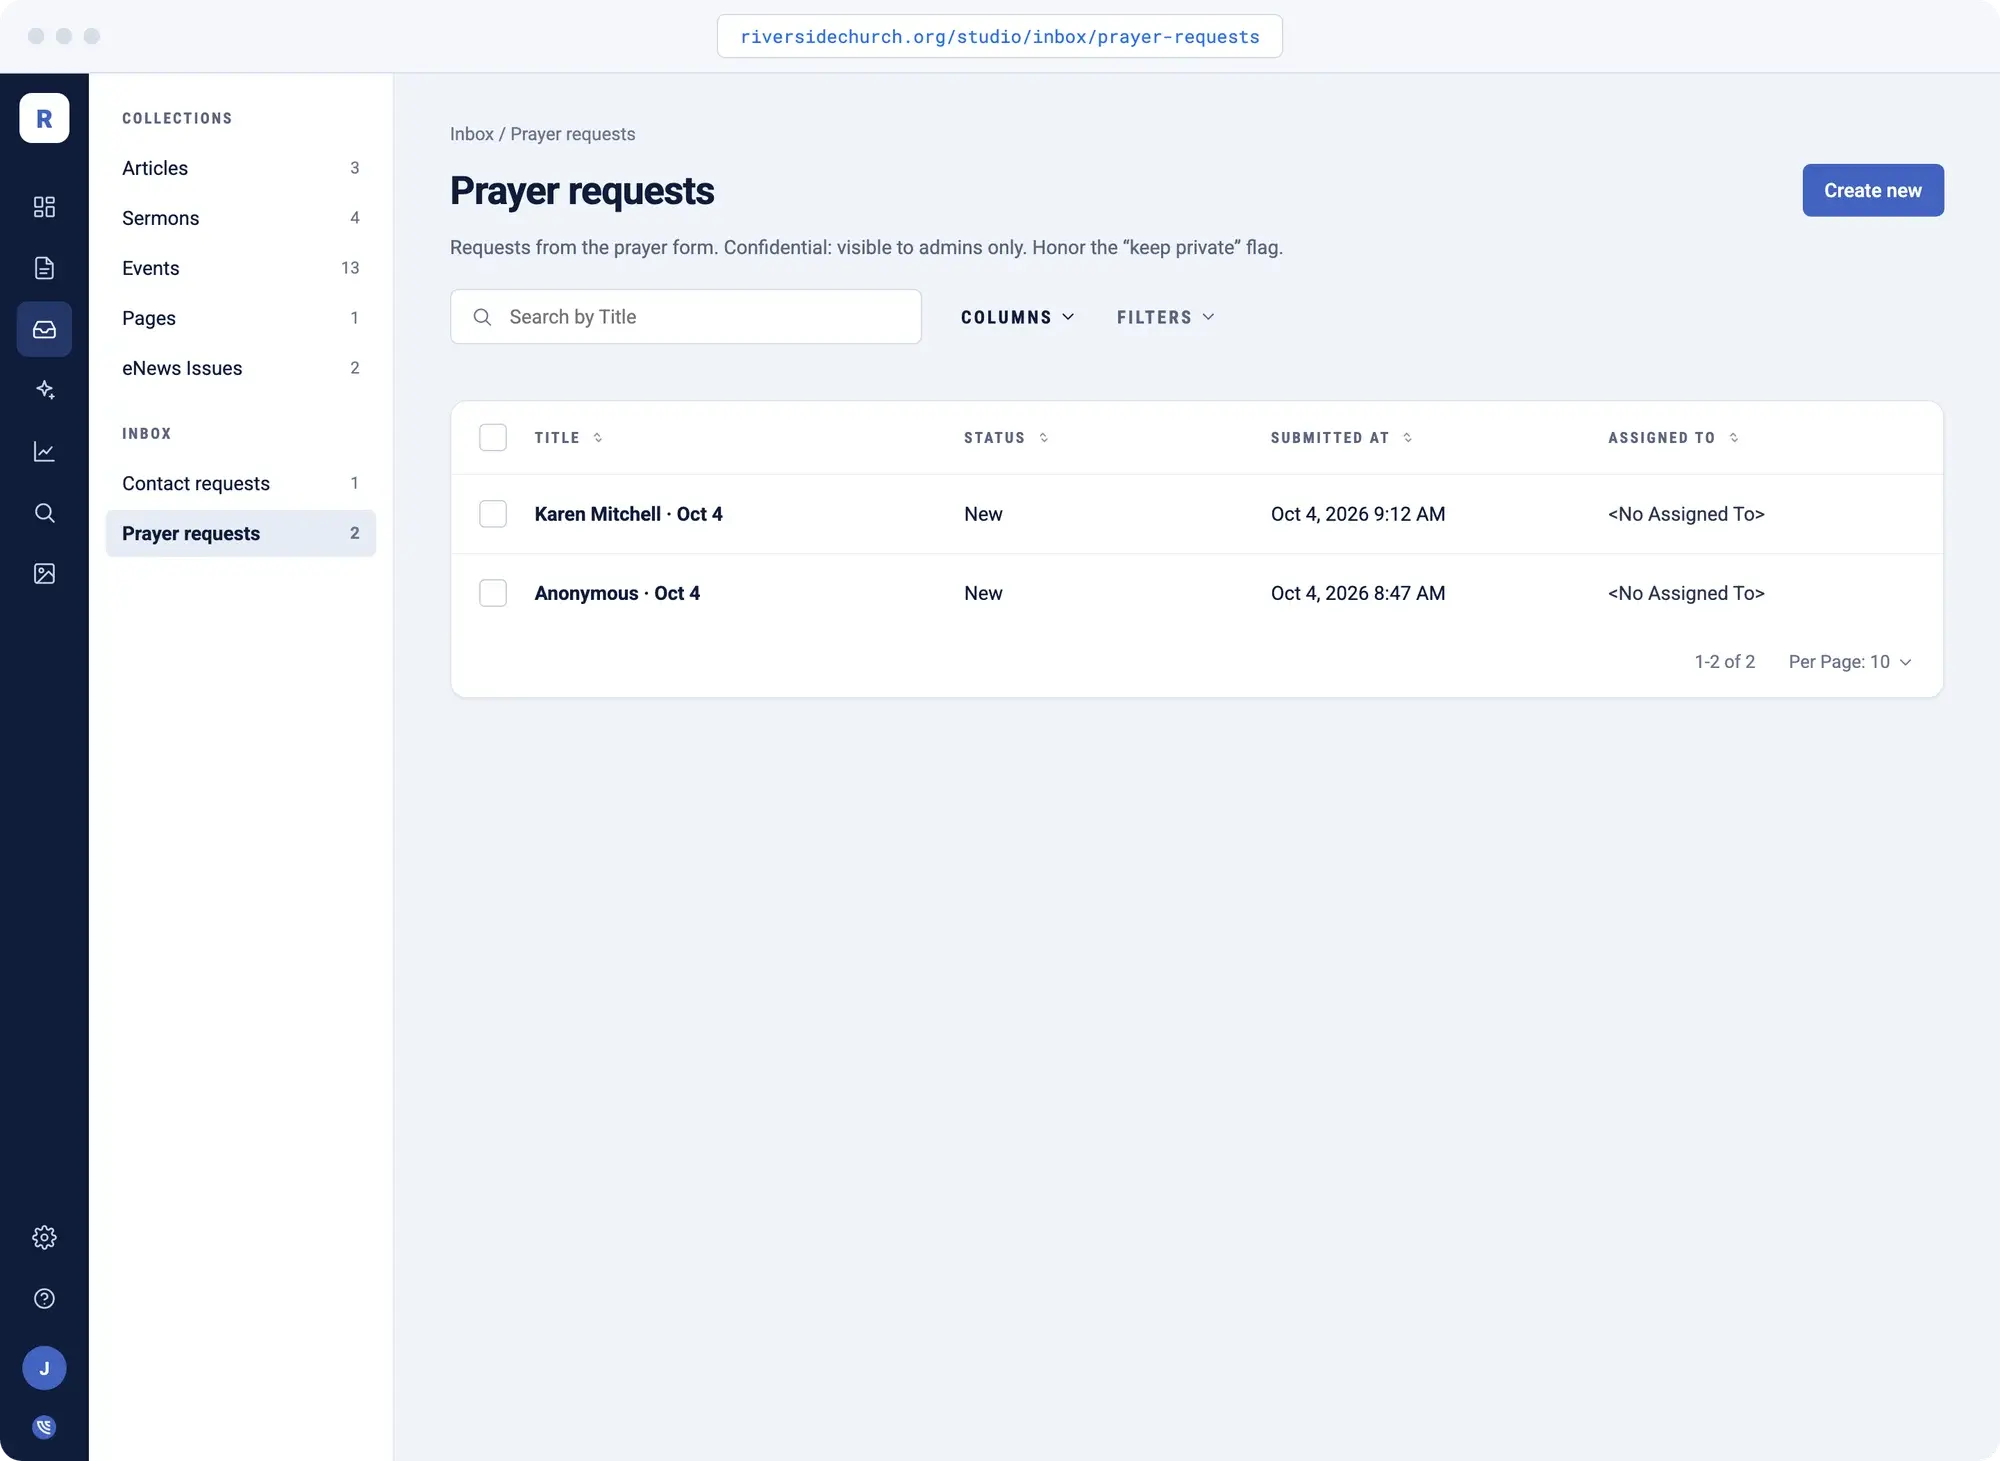Viewport: 2000px width, 1461px height.
Task: Open the Sermons collection
Action: pos(240,218)
